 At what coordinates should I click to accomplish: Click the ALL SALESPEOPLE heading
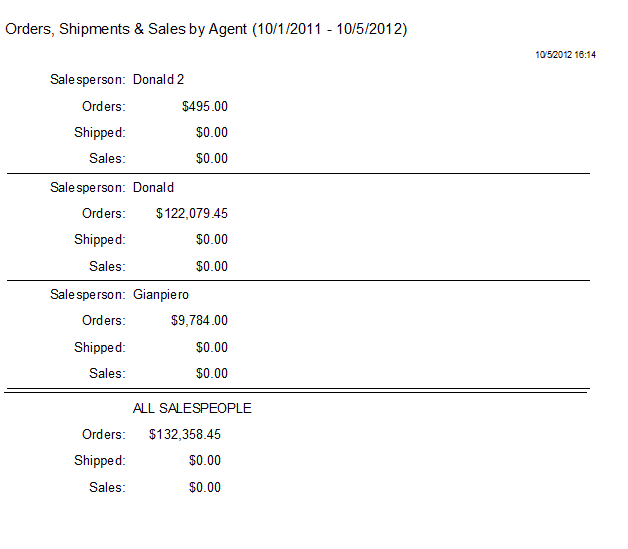pyautogui.click(x=192, y=408)
